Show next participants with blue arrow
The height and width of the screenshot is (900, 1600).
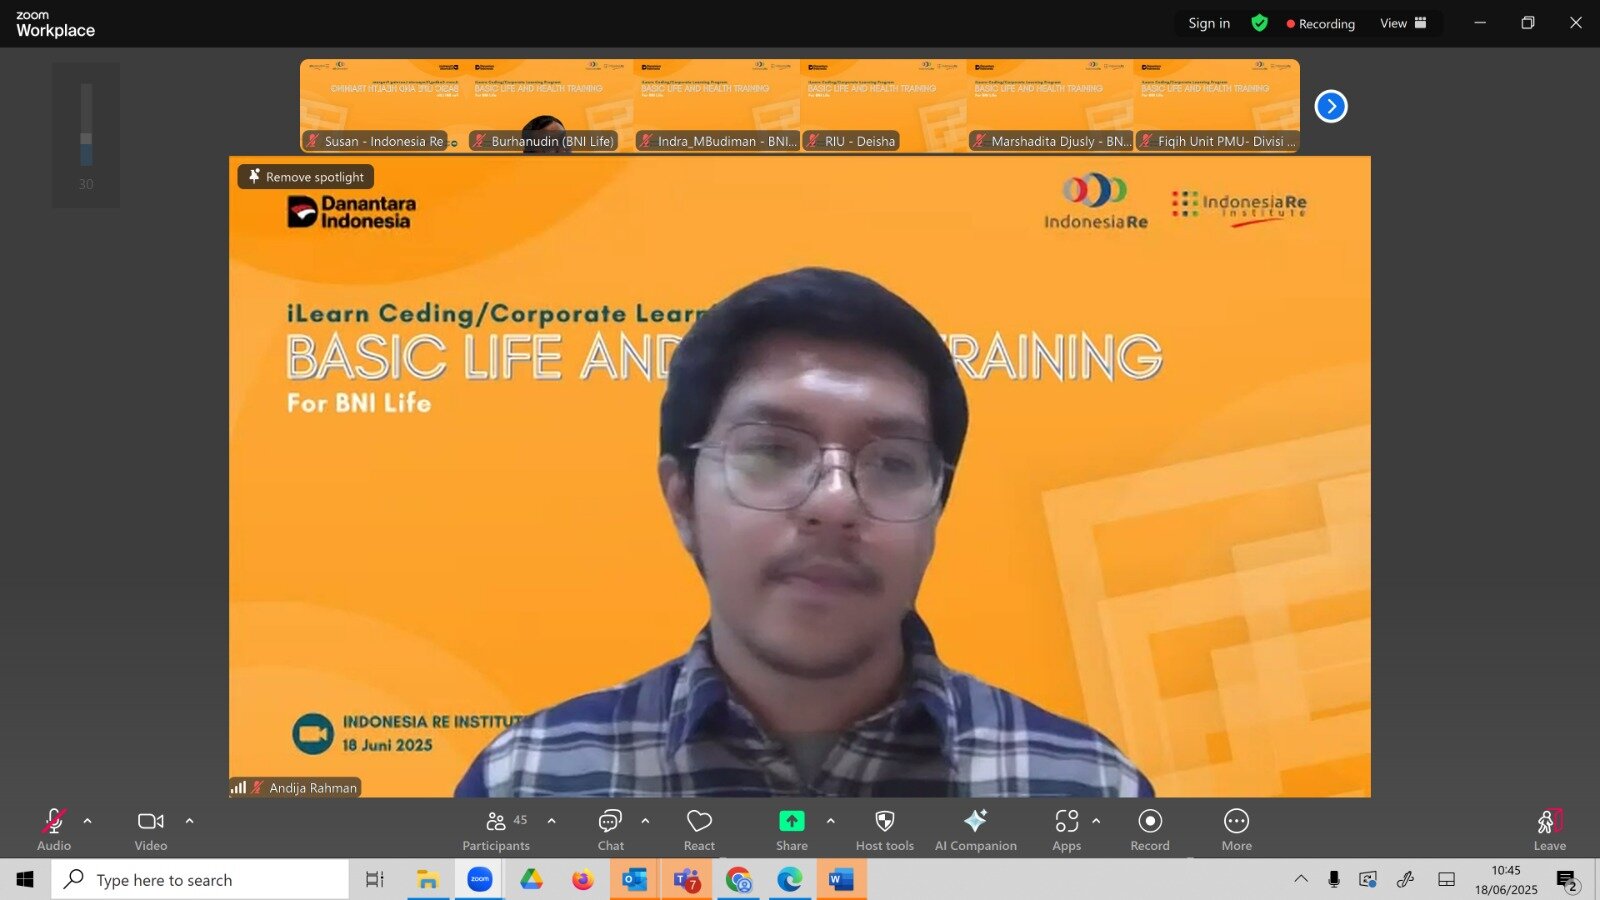[1331, 106]
